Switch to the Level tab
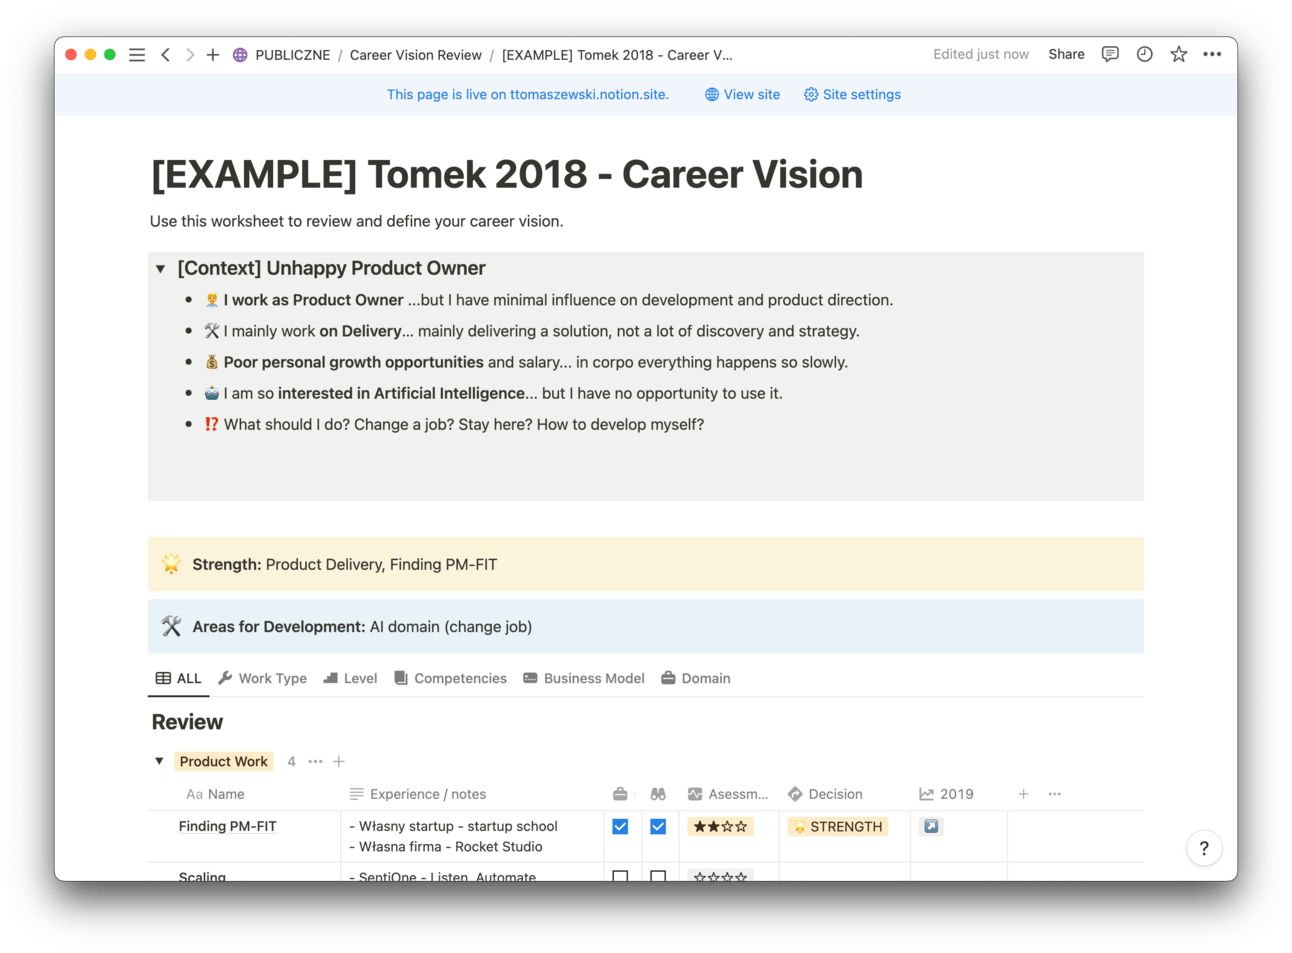This screenshot has height=953, width=1292. 350,678
